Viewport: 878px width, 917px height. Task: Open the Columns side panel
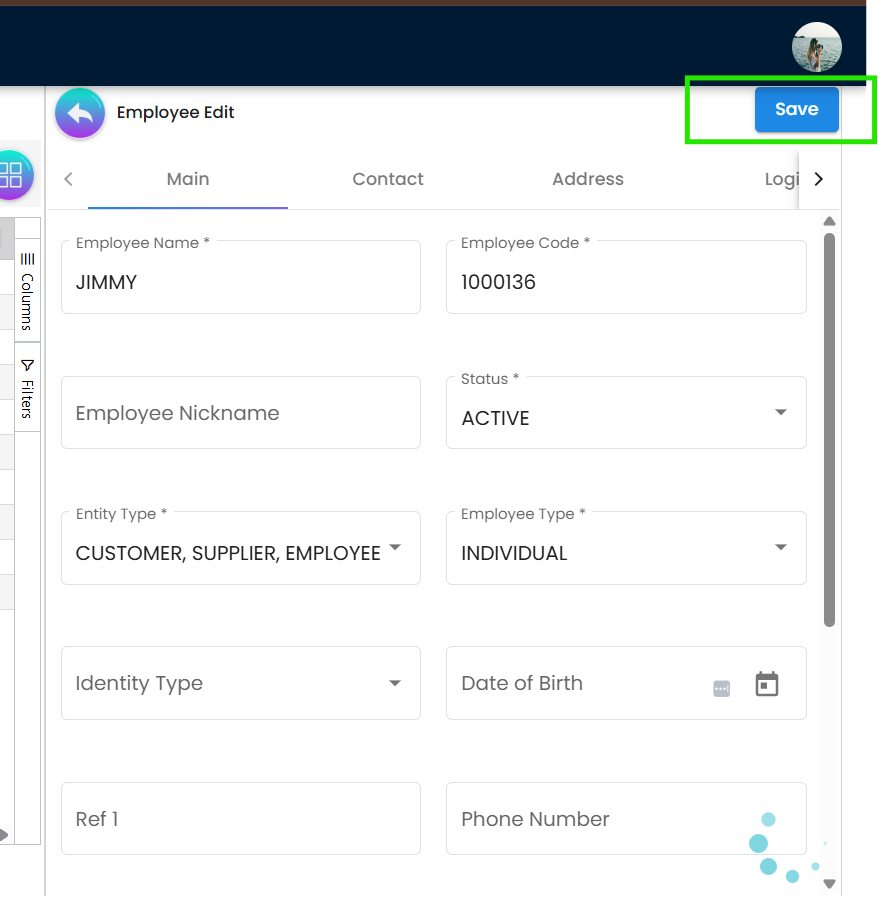pos(27,291)
